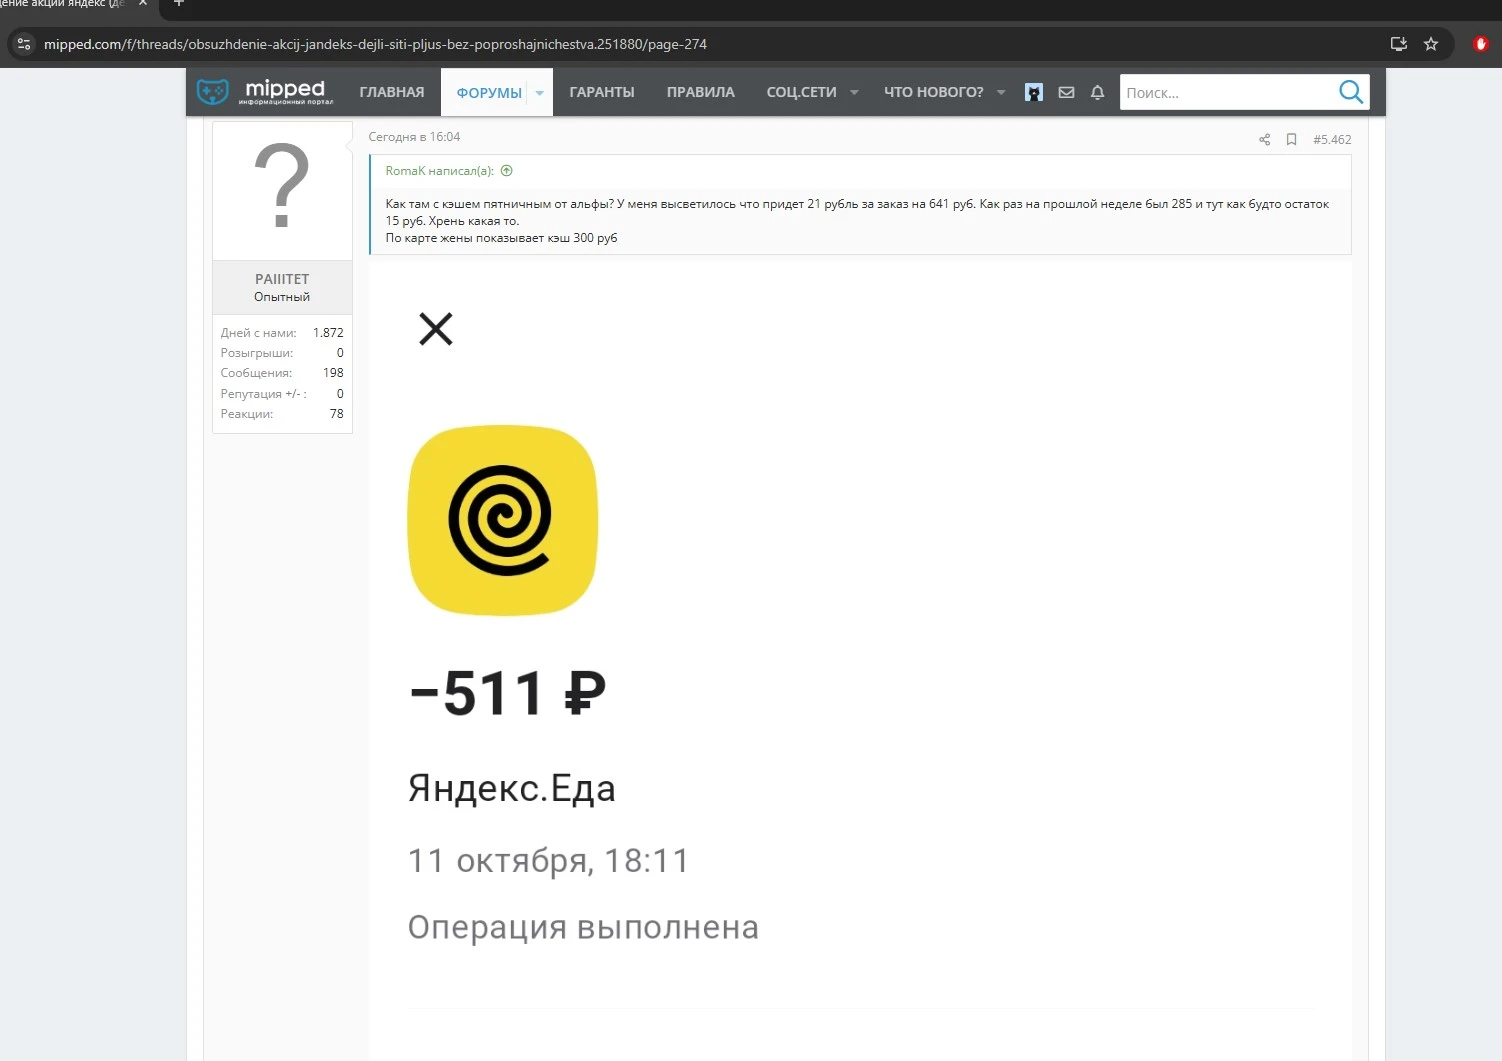Click the 'Операция выполнена' status text

tap(583, 927)
